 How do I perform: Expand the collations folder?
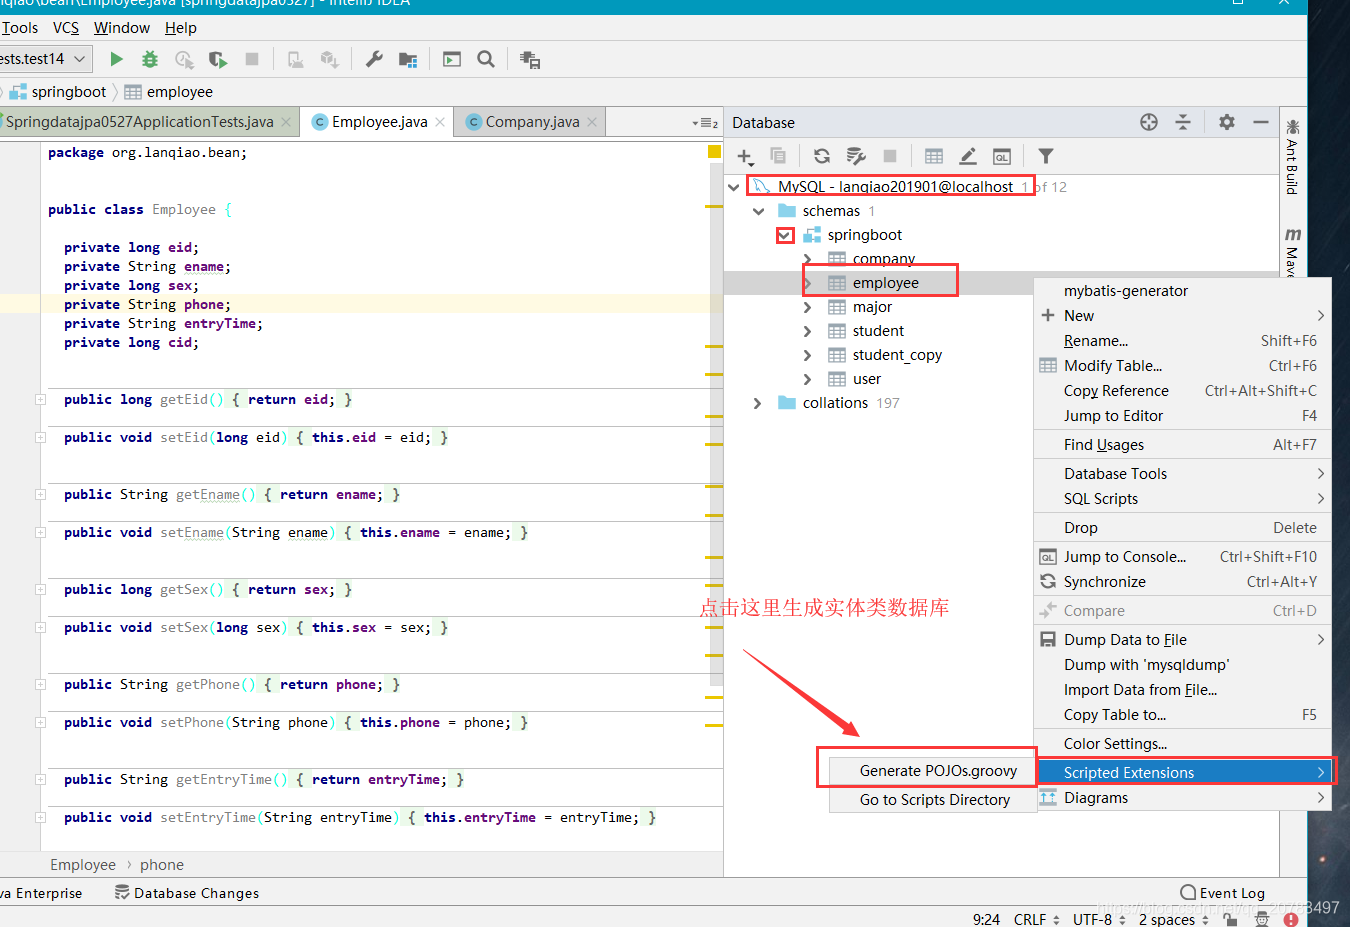tap(757, 403)
